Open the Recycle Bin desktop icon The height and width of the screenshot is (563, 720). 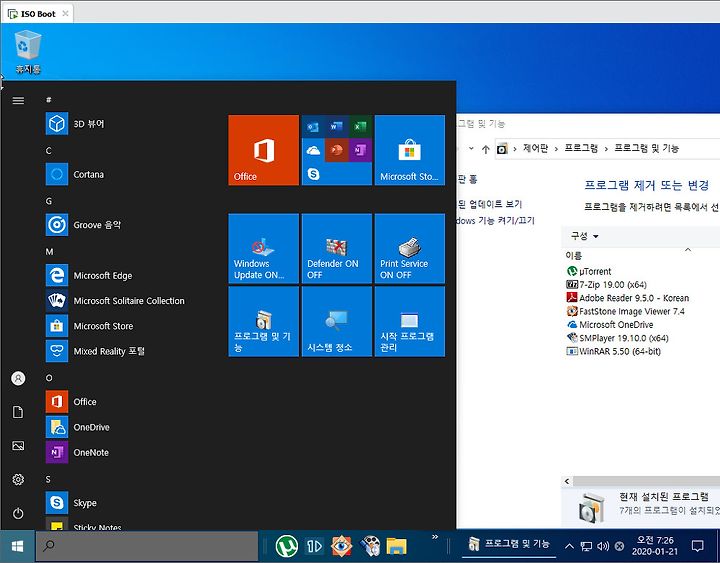point(28,51)
